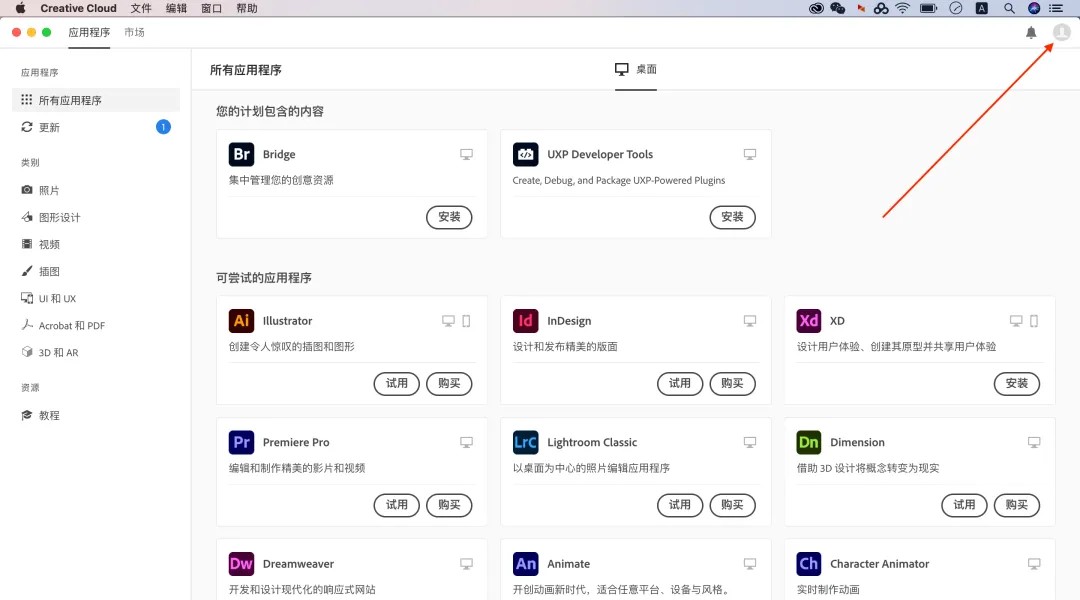Open the 视频 category

[96, 244]
